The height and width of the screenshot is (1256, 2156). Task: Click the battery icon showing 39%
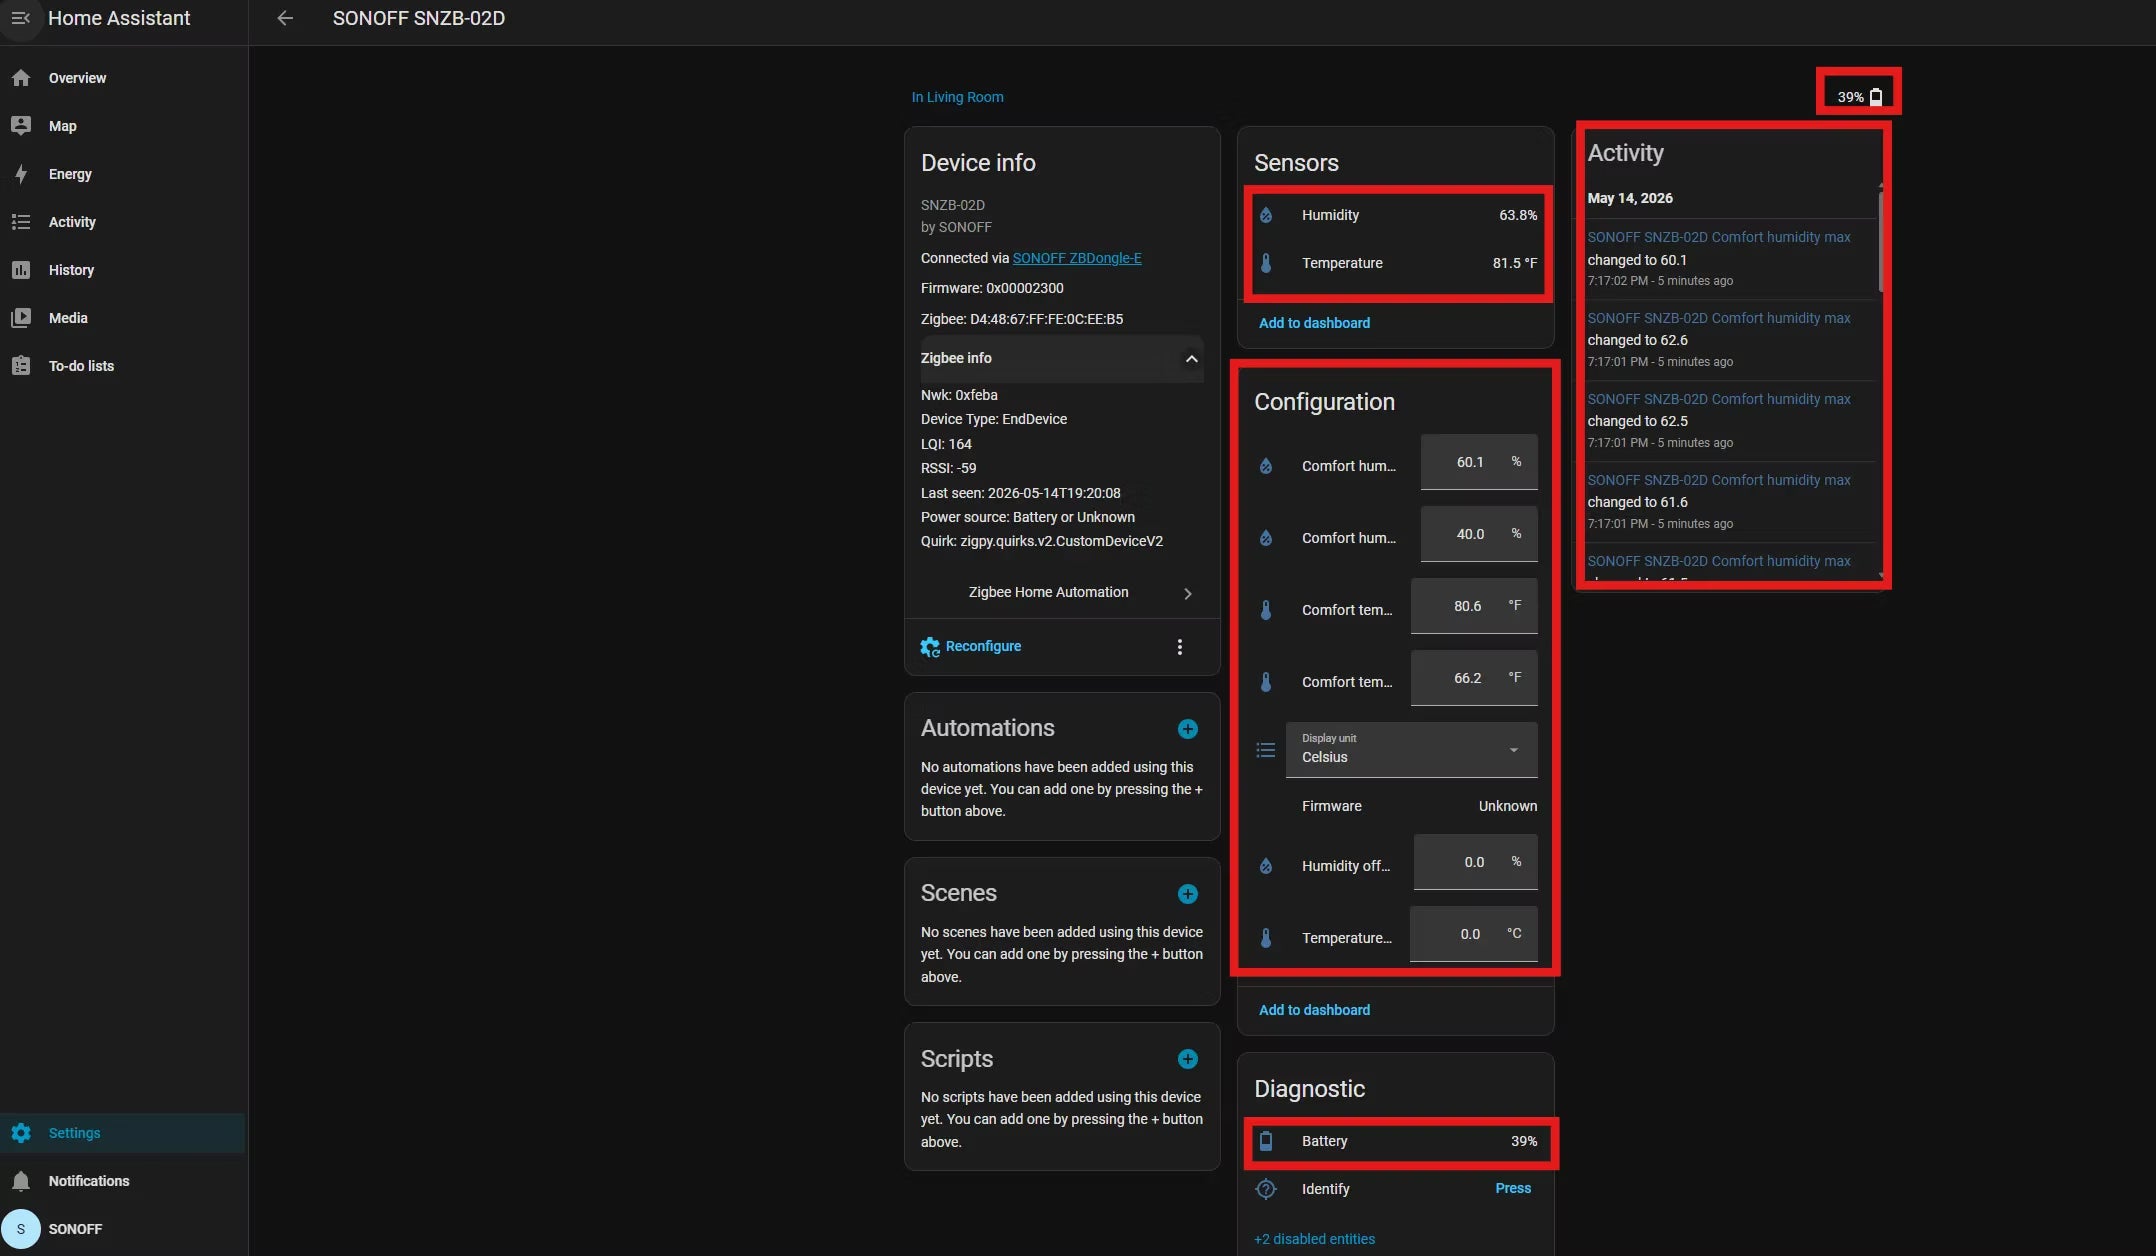(1876, 97)
